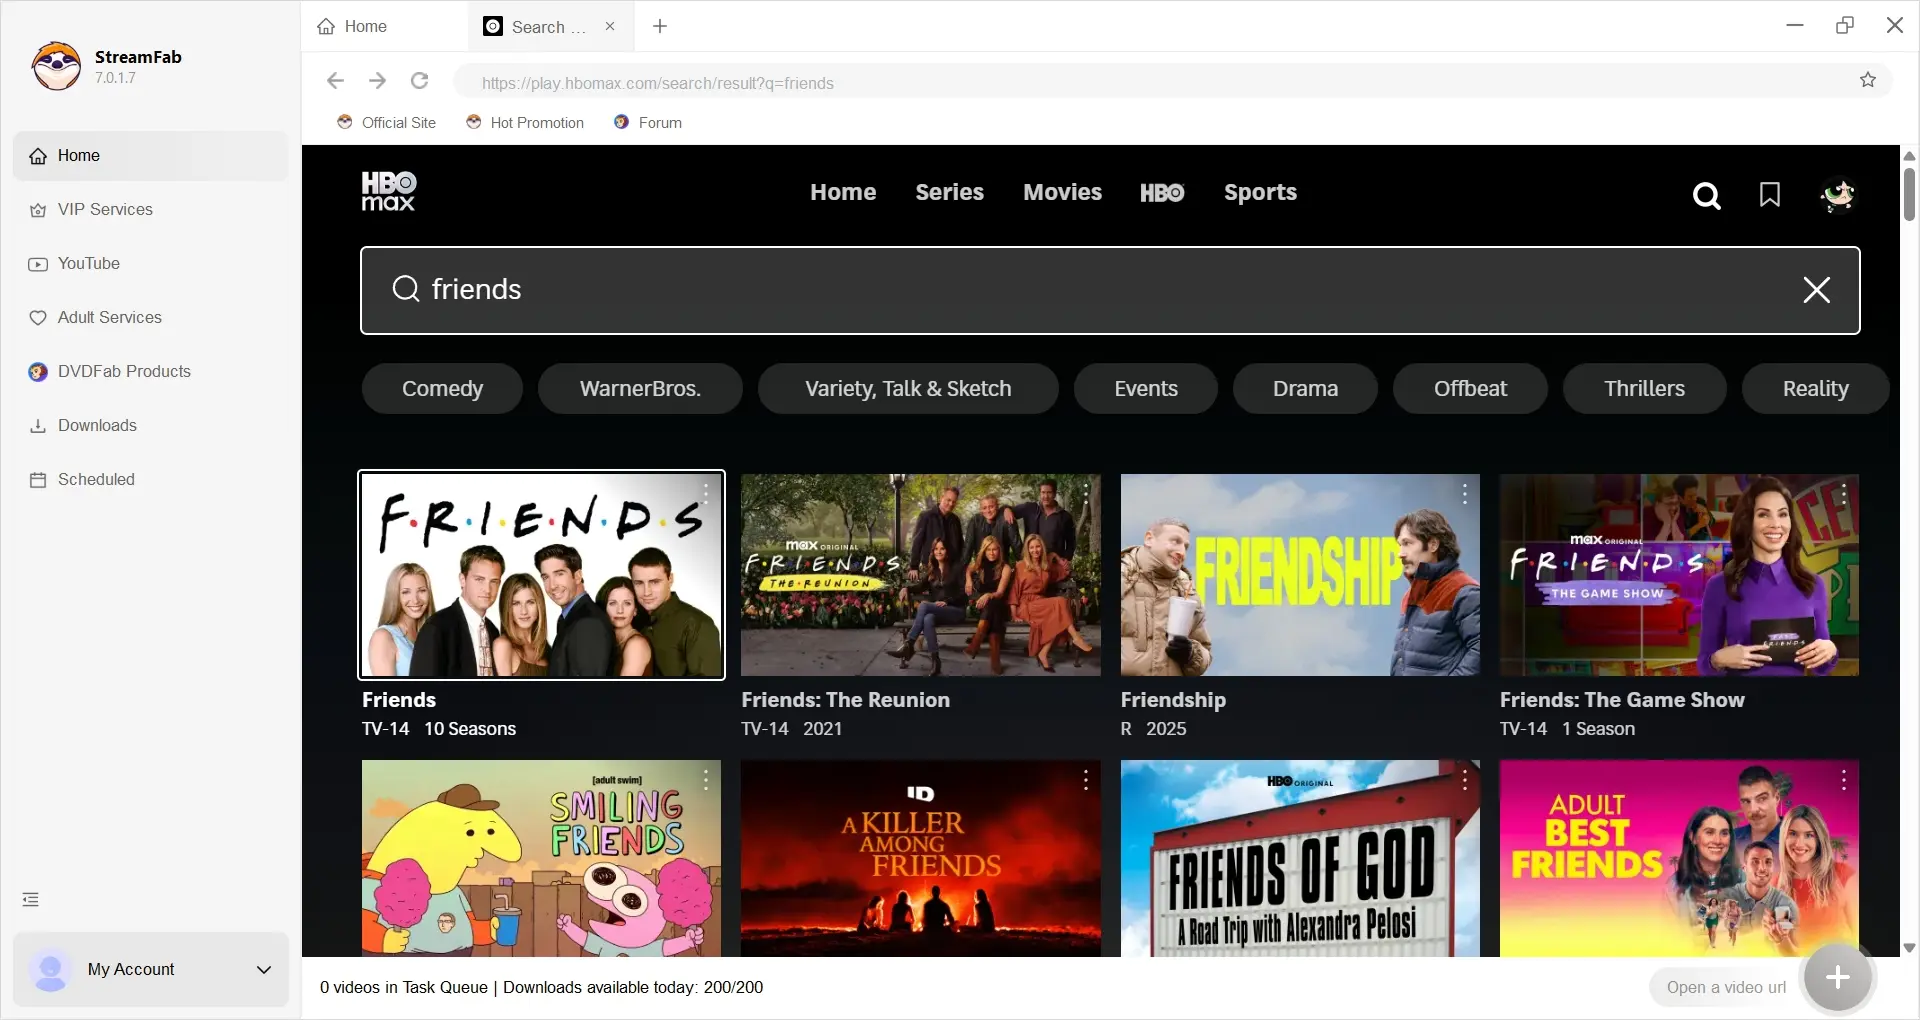Filter results by Drama

1305,388
